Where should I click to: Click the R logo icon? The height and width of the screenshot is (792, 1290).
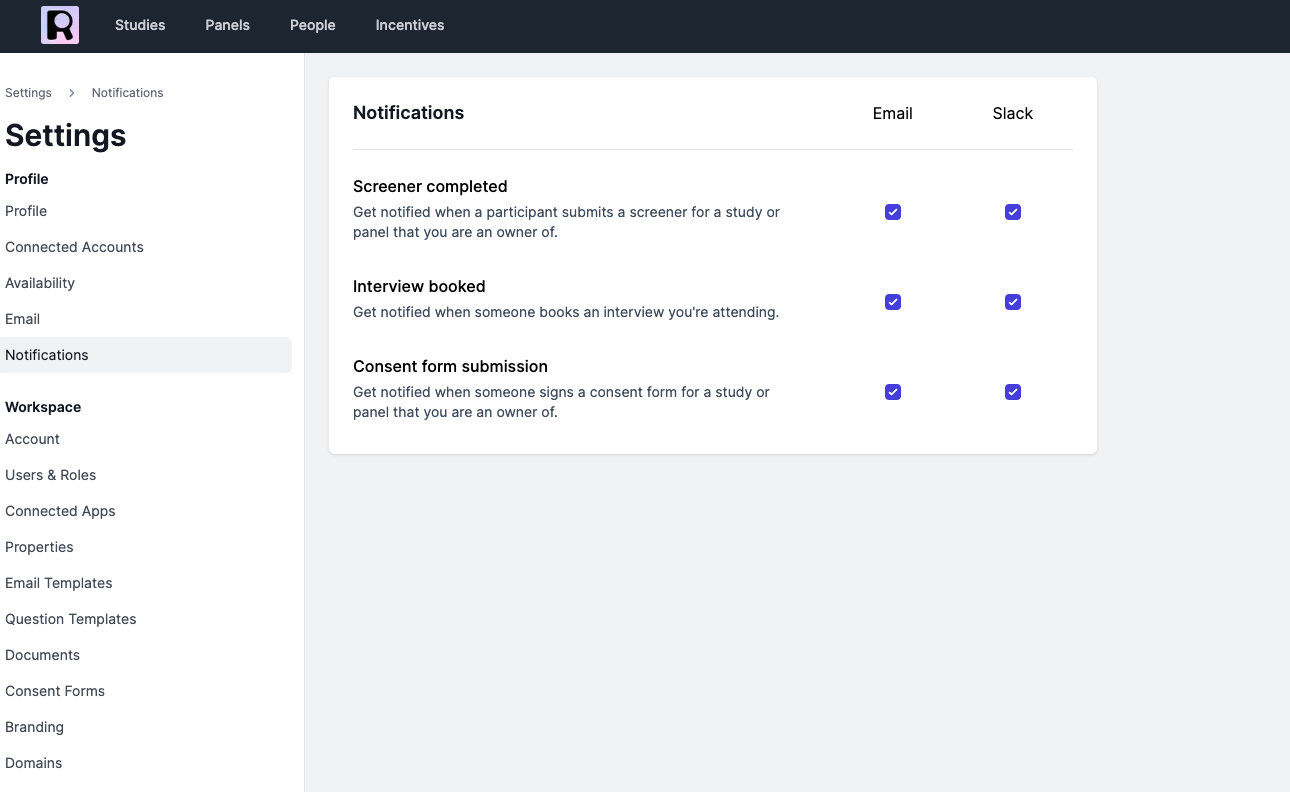pos(60,25)
